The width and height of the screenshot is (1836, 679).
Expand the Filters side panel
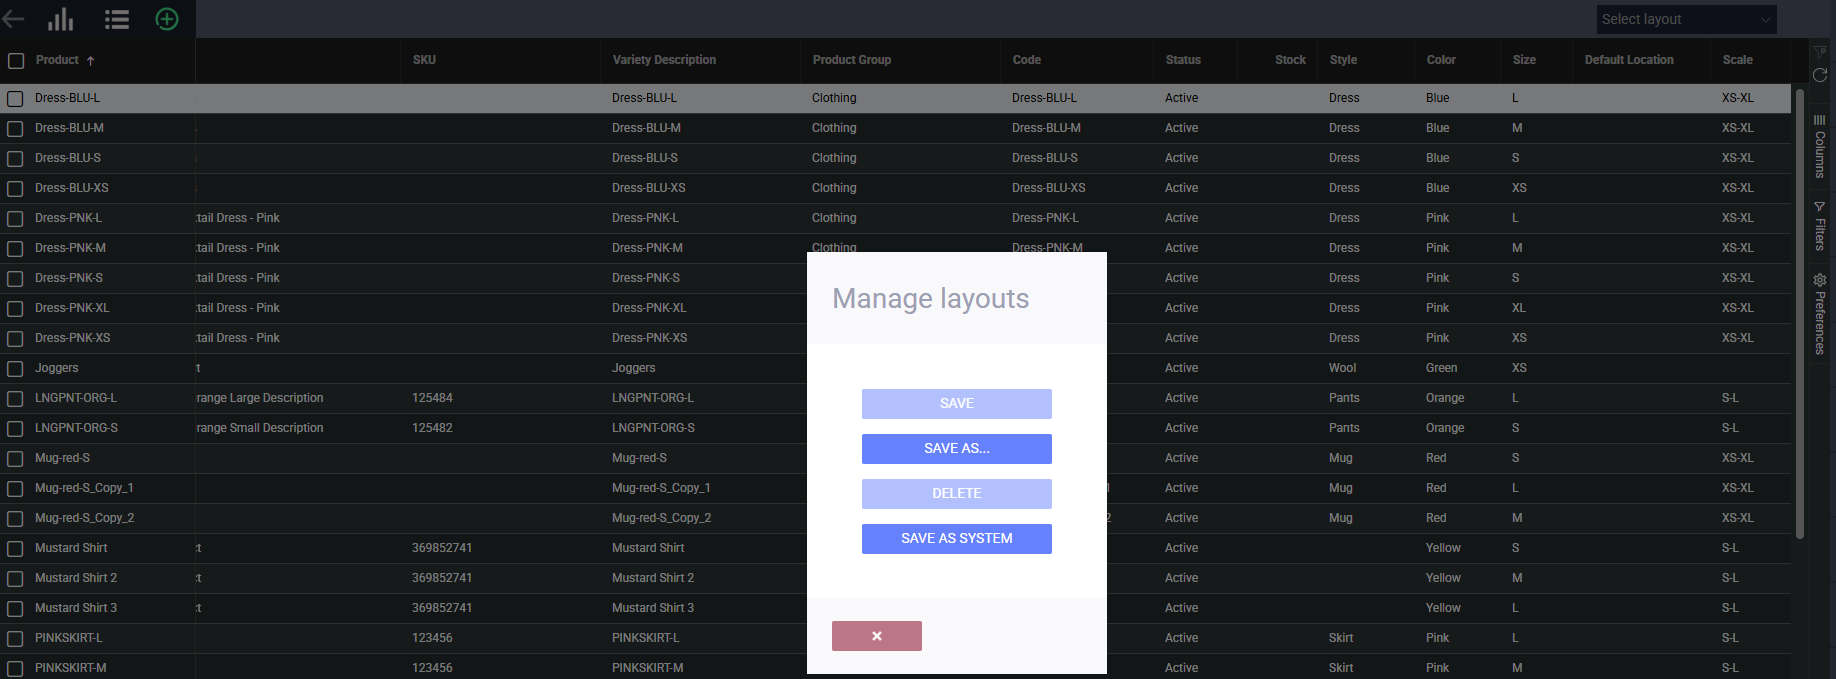(x=1819, y=226)
